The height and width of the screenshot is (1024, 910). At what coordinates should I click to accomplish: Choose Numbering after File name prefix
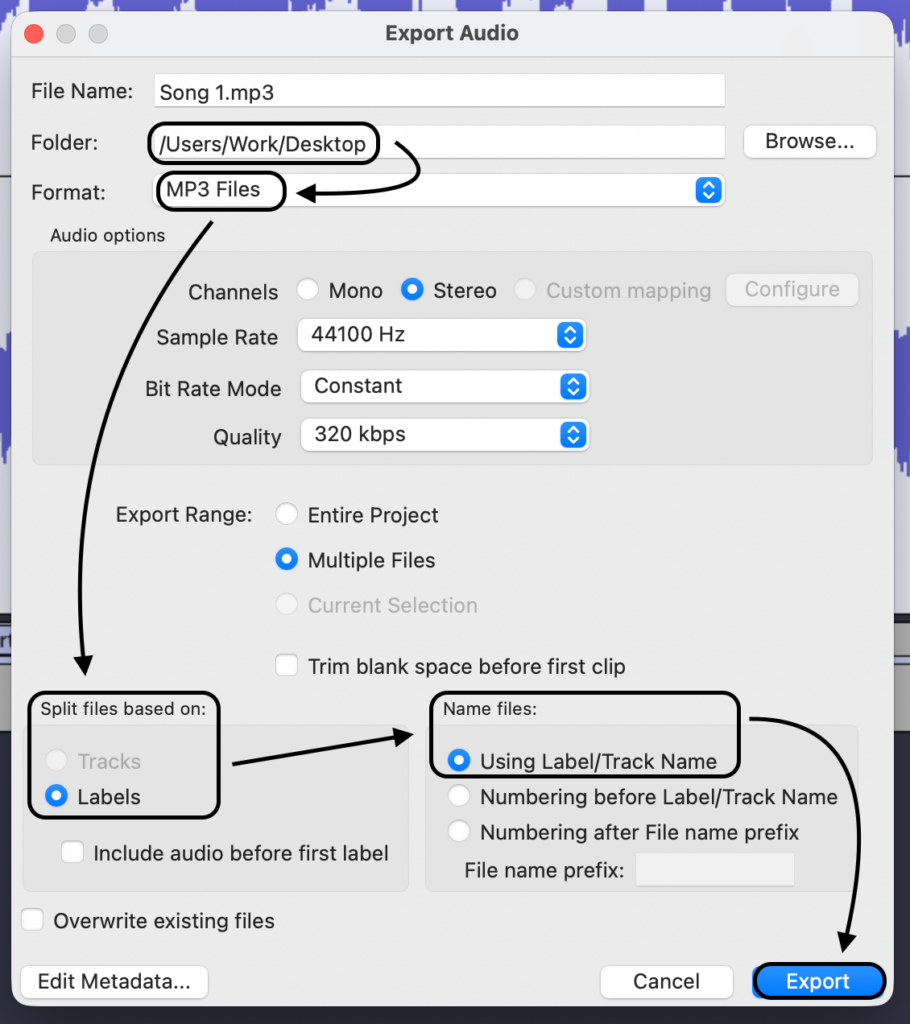459,832
